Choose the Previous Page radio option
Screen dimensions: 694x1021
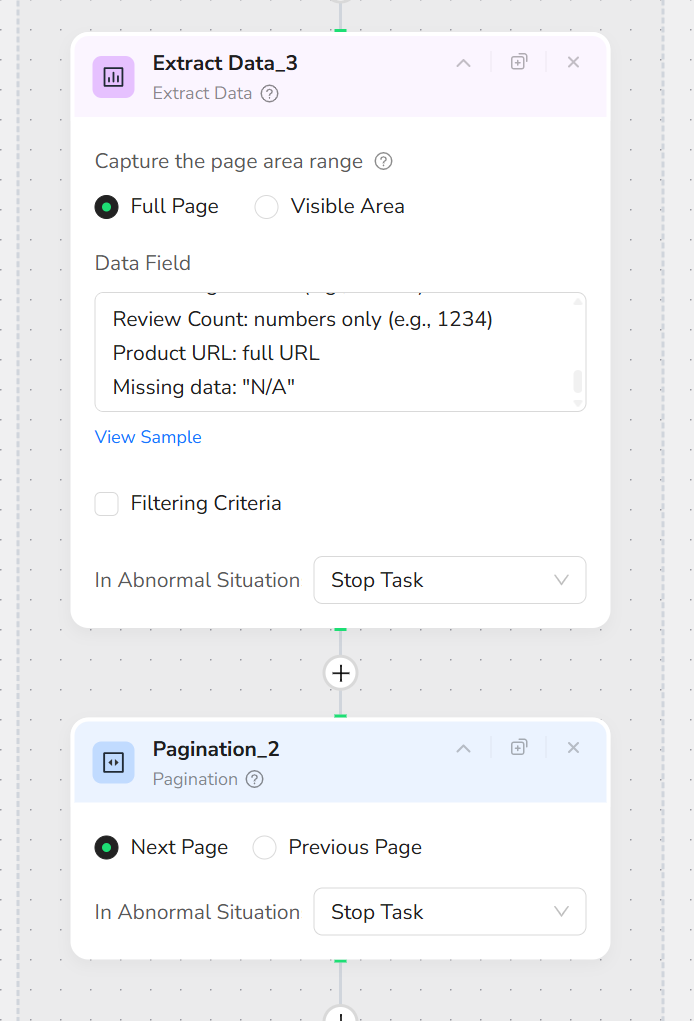coord(265,848)
